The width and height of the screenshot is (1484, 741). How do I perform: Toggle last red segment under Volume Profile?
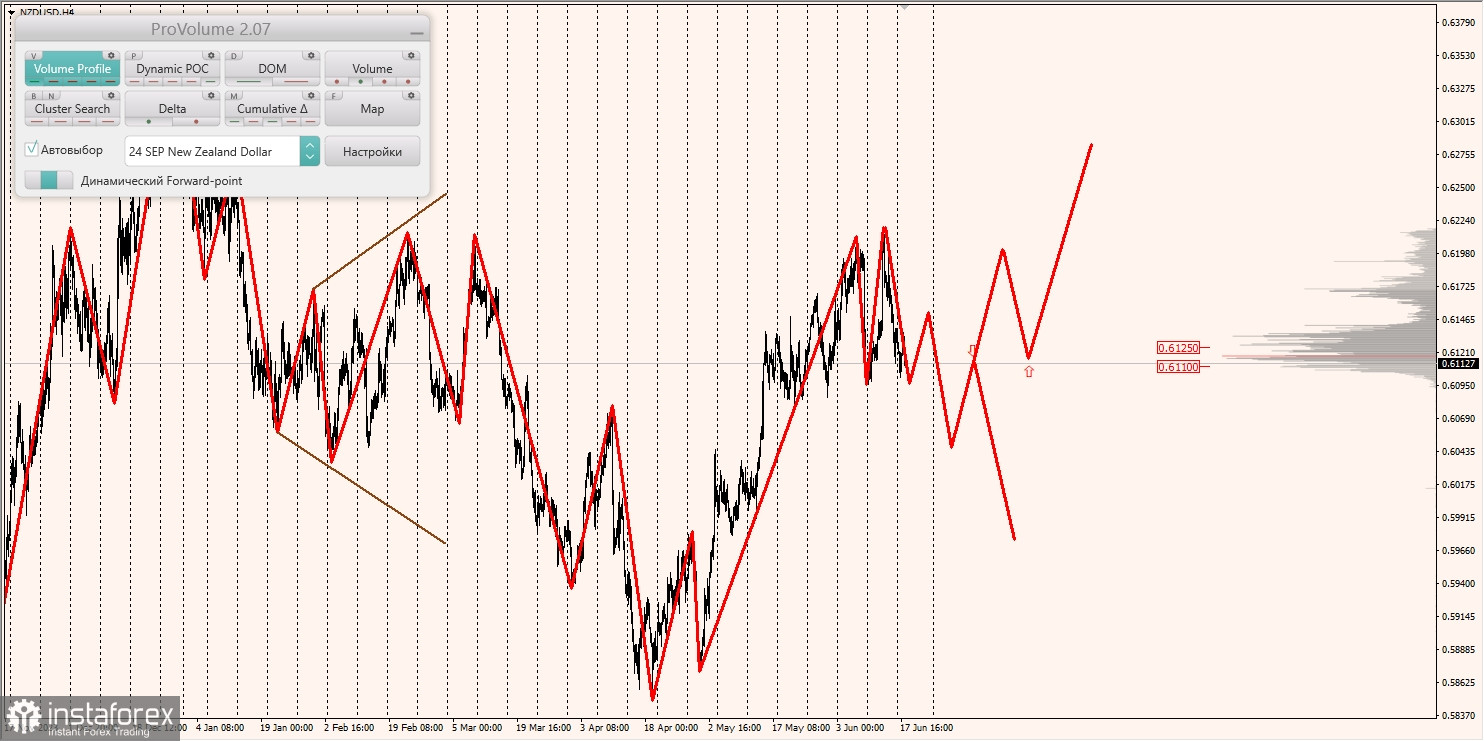110,82
